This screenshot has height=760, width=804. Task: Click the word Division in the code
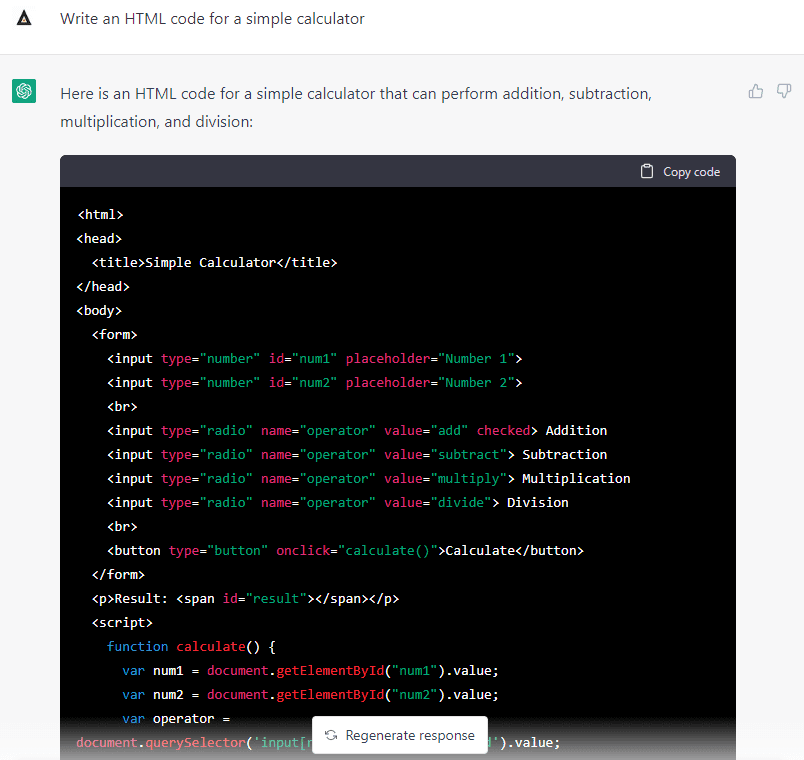tap(537, 502)
